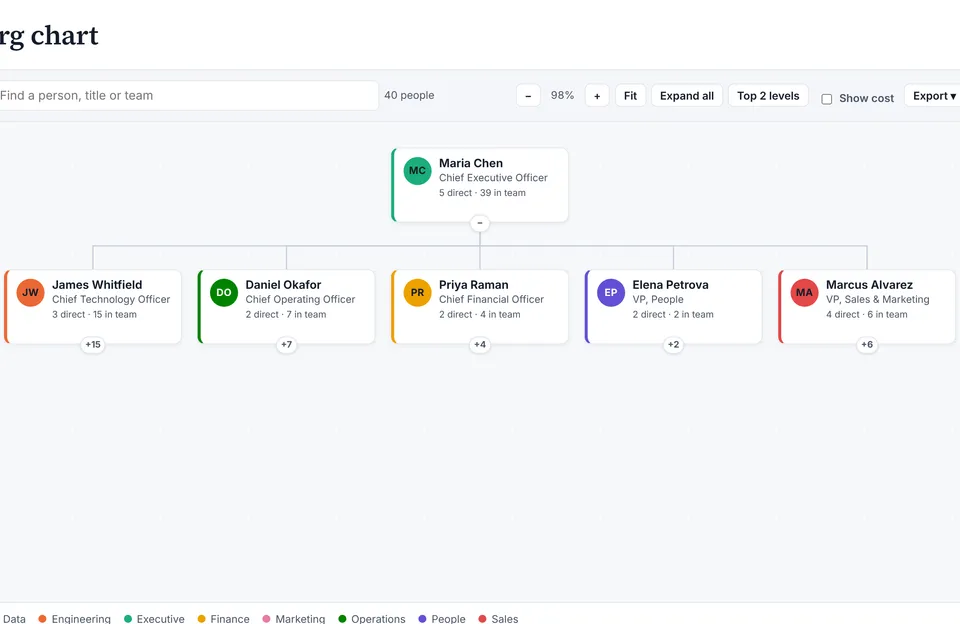
Task: Expand Priya Raman's +4 team
Action: (480, 344)
